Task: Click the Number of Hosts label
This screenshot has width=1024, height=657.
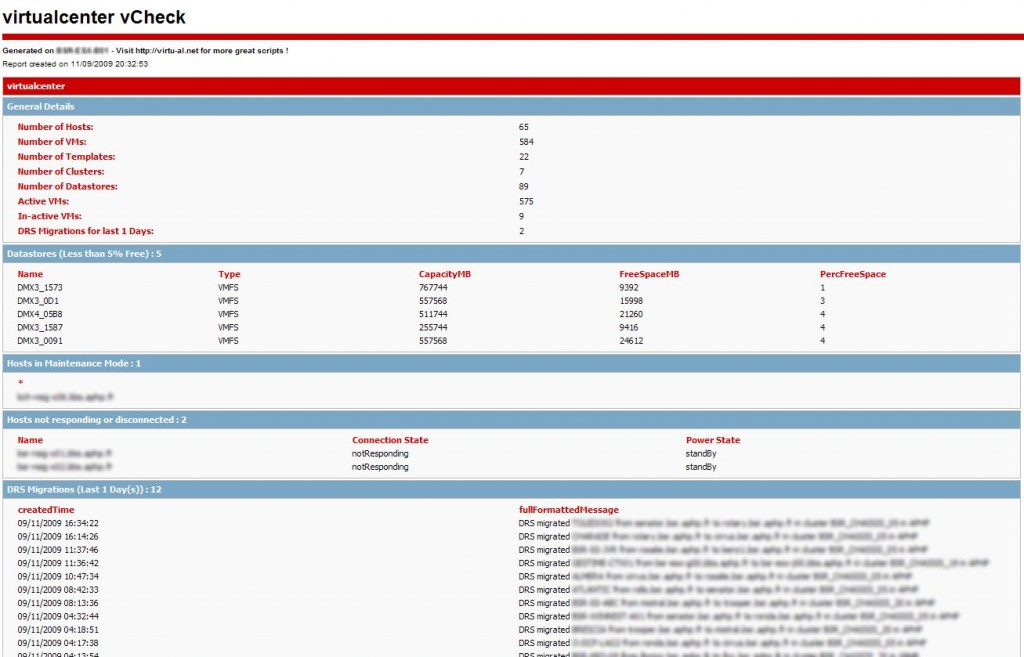Action: tap(56, 127)
